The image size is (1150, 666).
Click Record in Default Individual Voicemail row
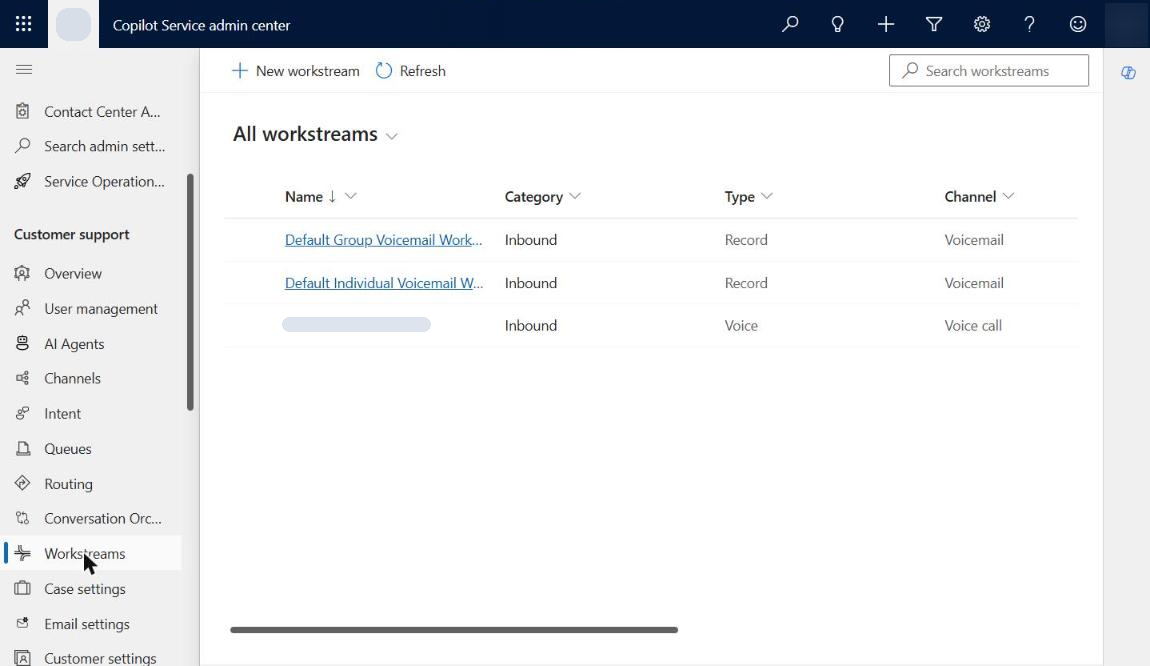point(746,283)
